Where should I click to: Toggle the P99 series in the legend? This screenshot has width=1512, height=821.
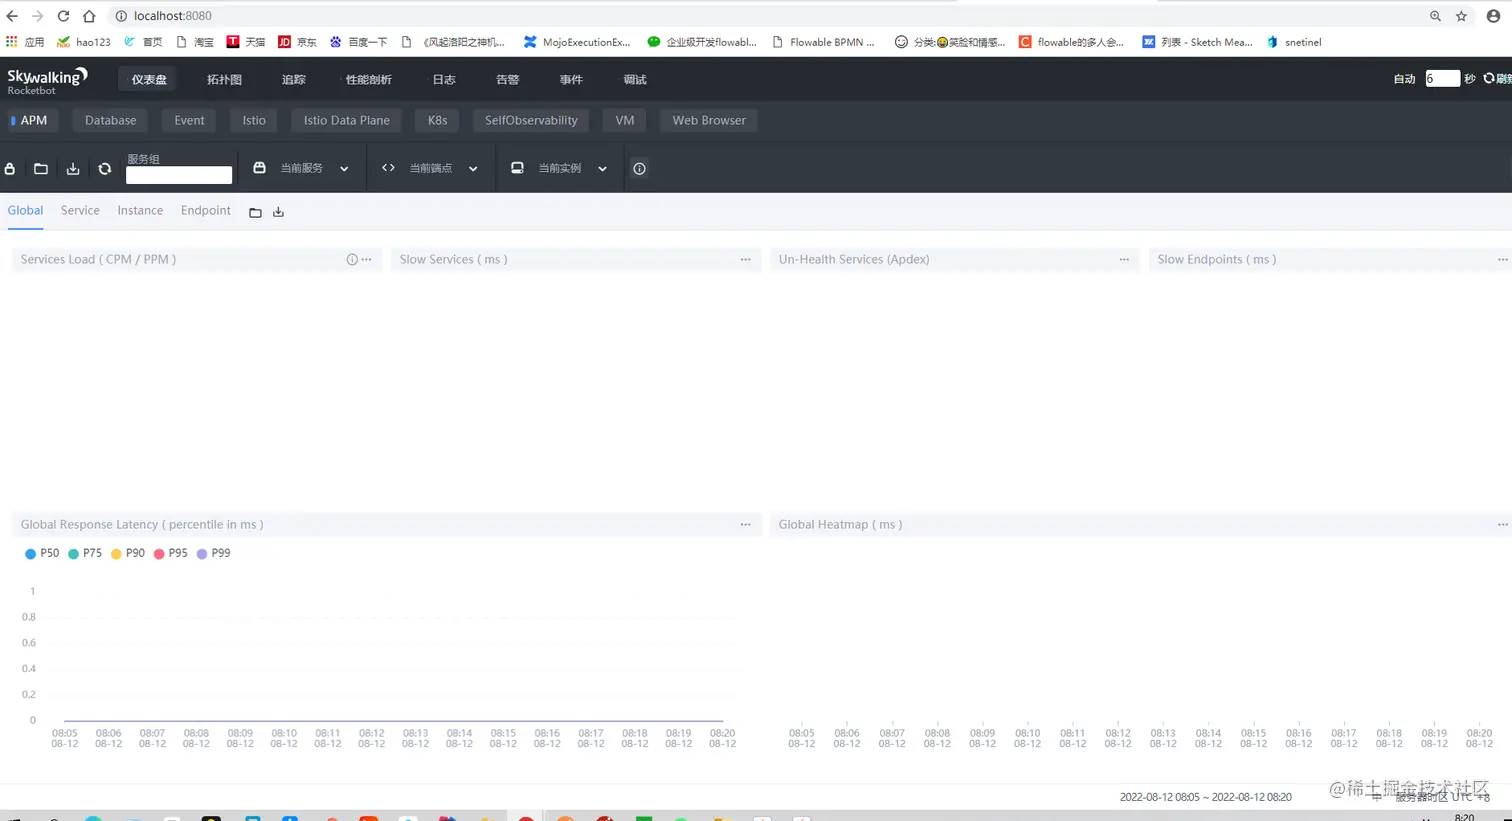[x=214, y=553]
